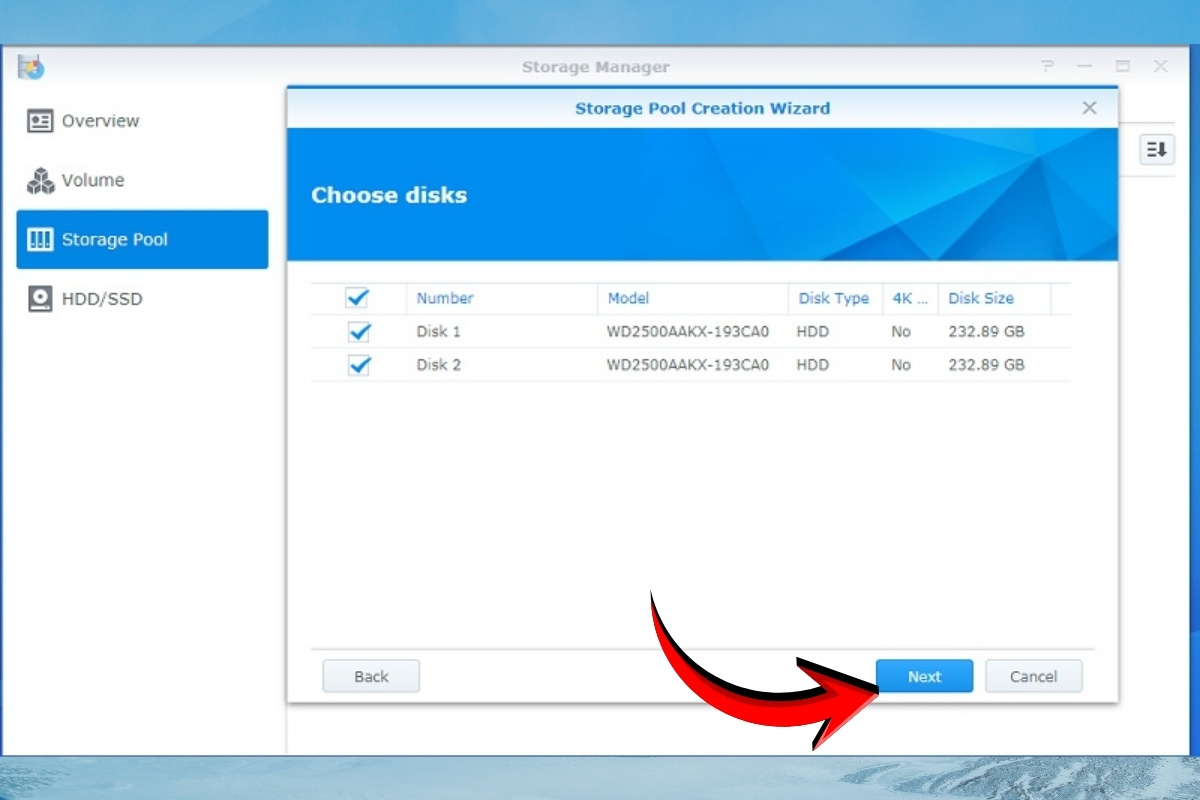Viewport: 1200px width, 800px height.
Task: Close the Storage Pool Creation Wizard
Action: 1090,108
